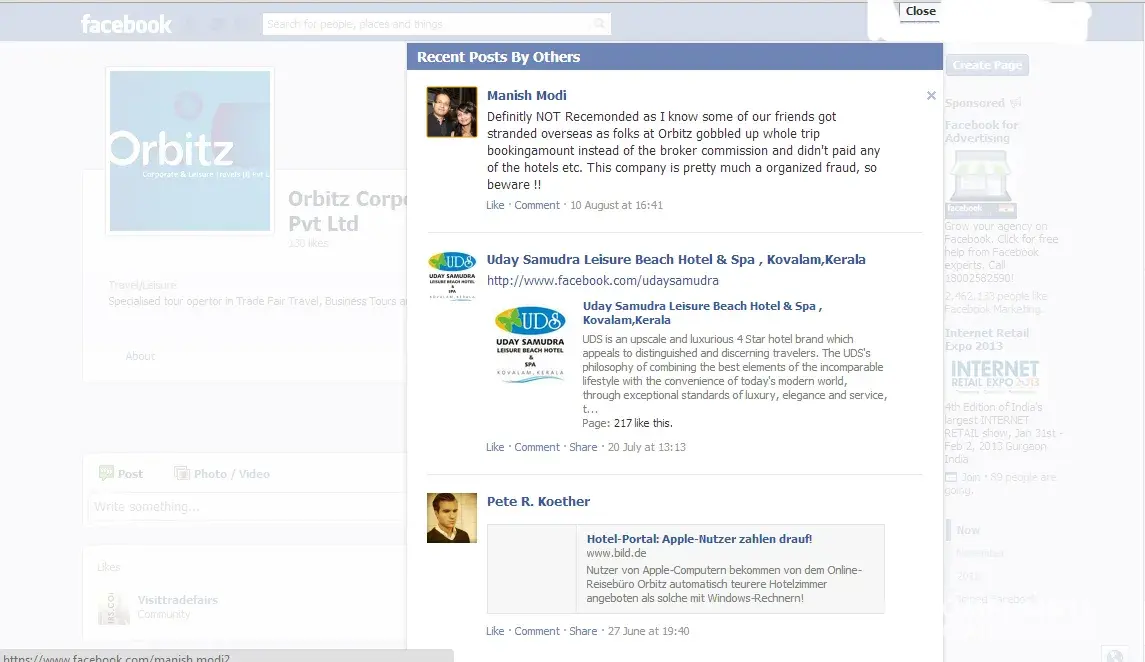Select the Post tab in composer
Image resolution: width=1145 pixels, height=662 pixels.
pyautogui.click(x=121, y=474)
